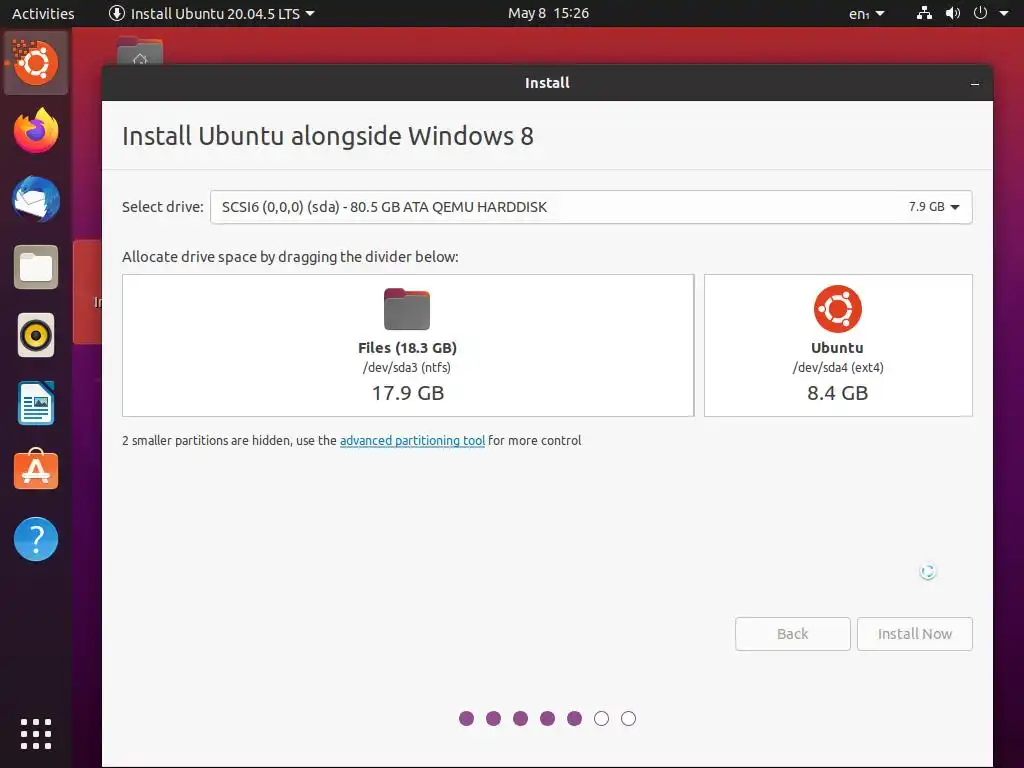Image resolution: width=1024 pixels, height=768 pixels.
Task: Open the Help icon in the dock
Action: tap(36, 539)
